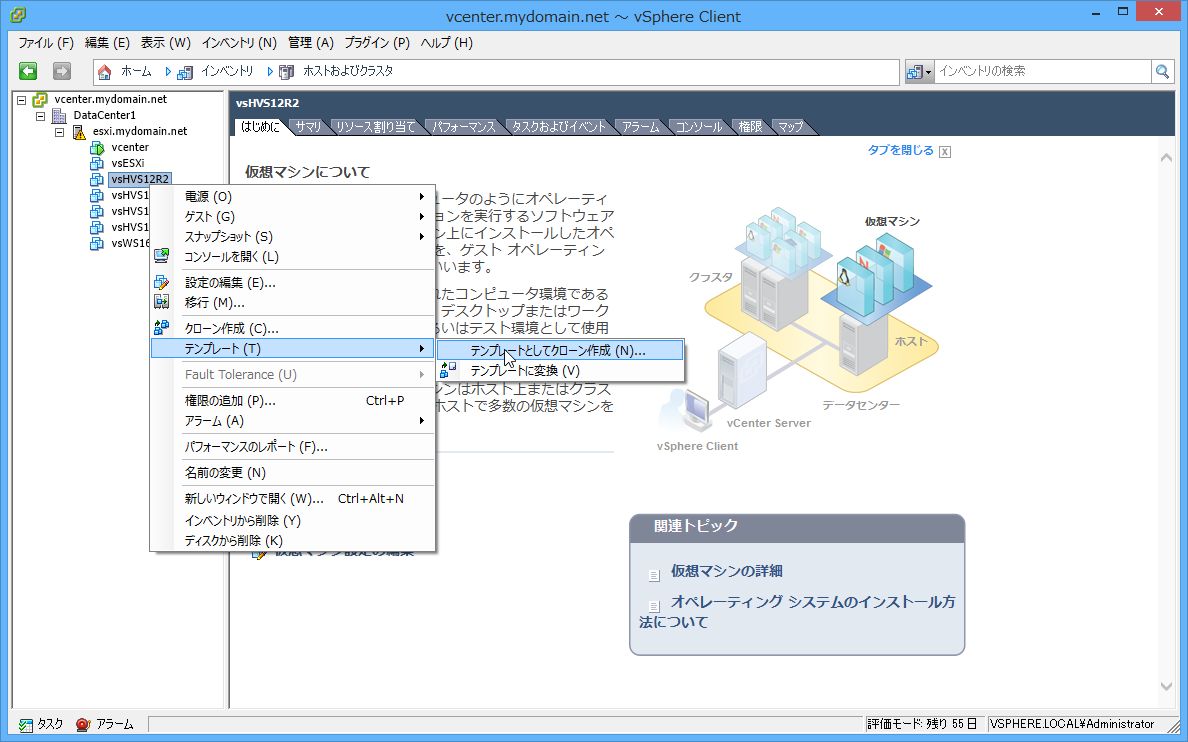Screen dimensions: 1188x742
Task: Click the タブを閉じる link
Action: pos(900,150)
